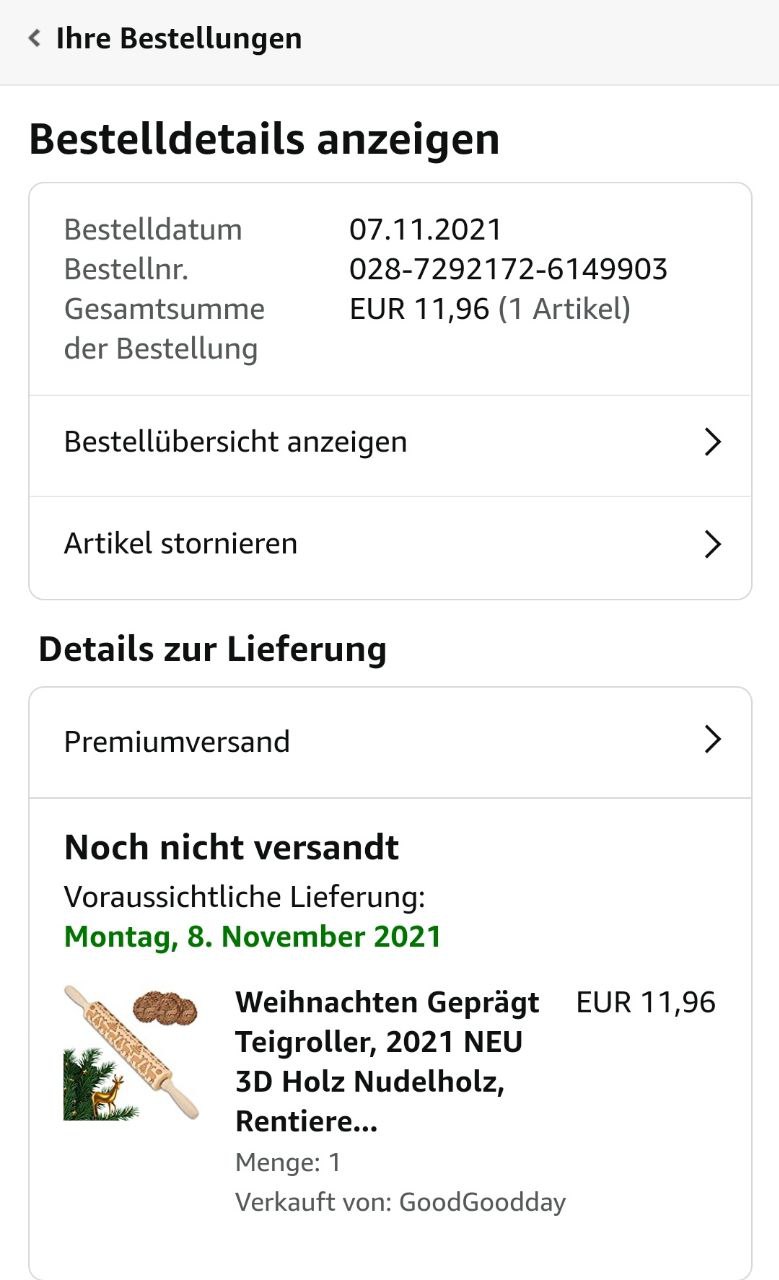Viewport: 779px width, 1280px height.
Task: Click the Menge: 1 quantity text
Action: pos(288,1162)
